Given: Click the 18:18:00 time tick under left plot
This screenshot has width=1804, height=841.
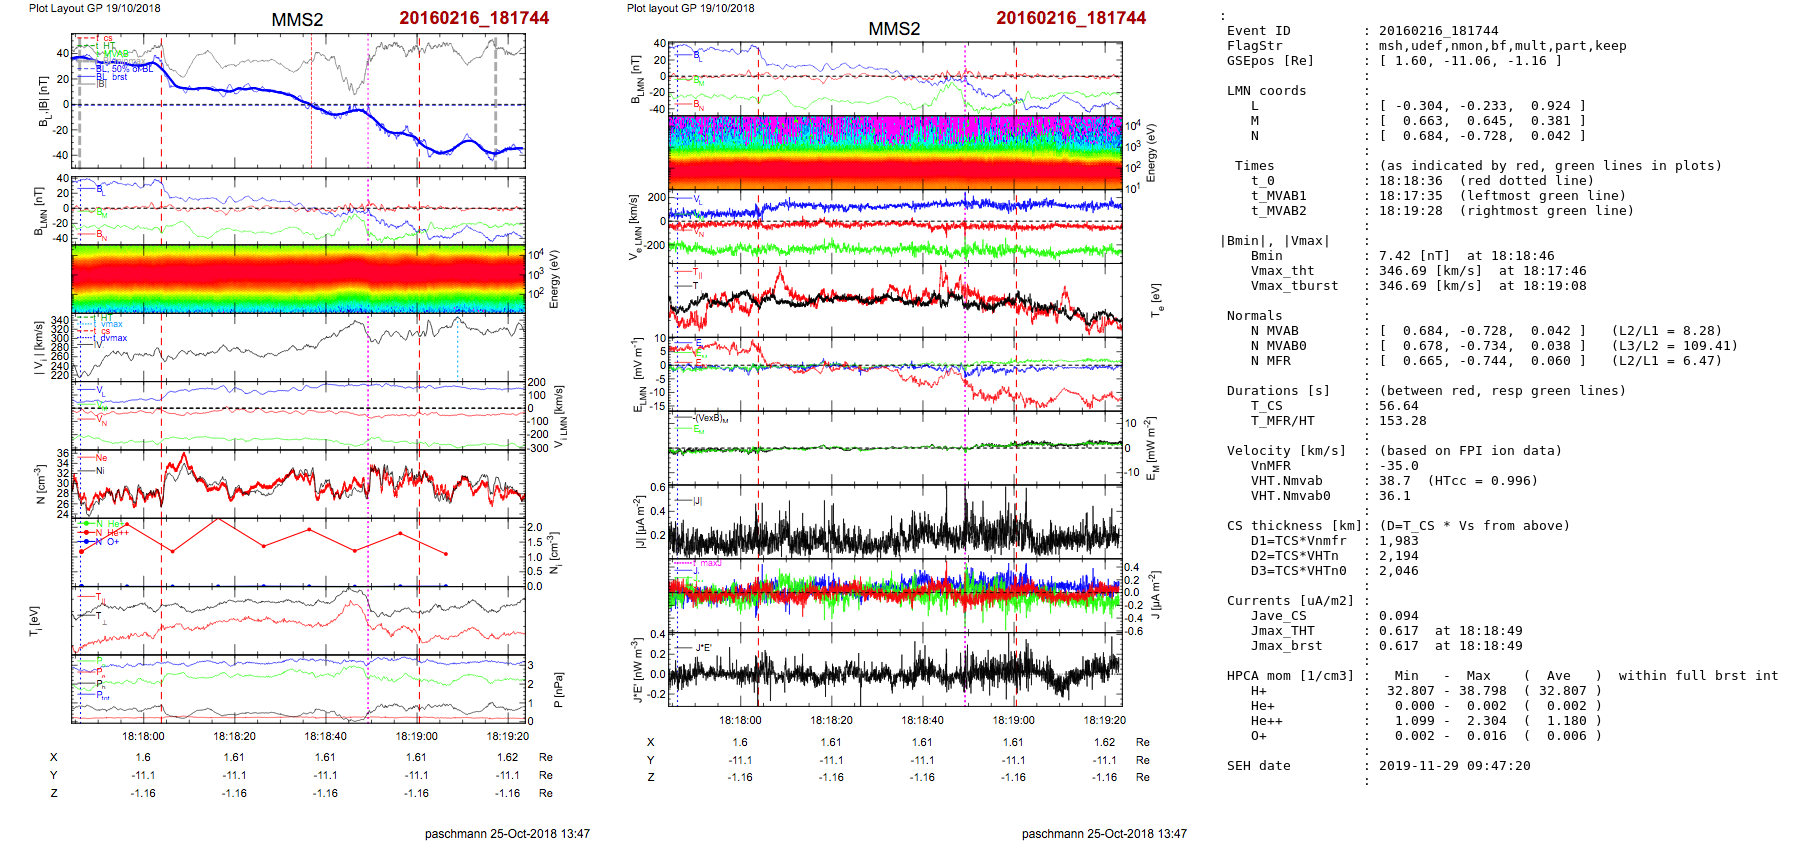Looking at the screenshot, I should tap(143, 736).
